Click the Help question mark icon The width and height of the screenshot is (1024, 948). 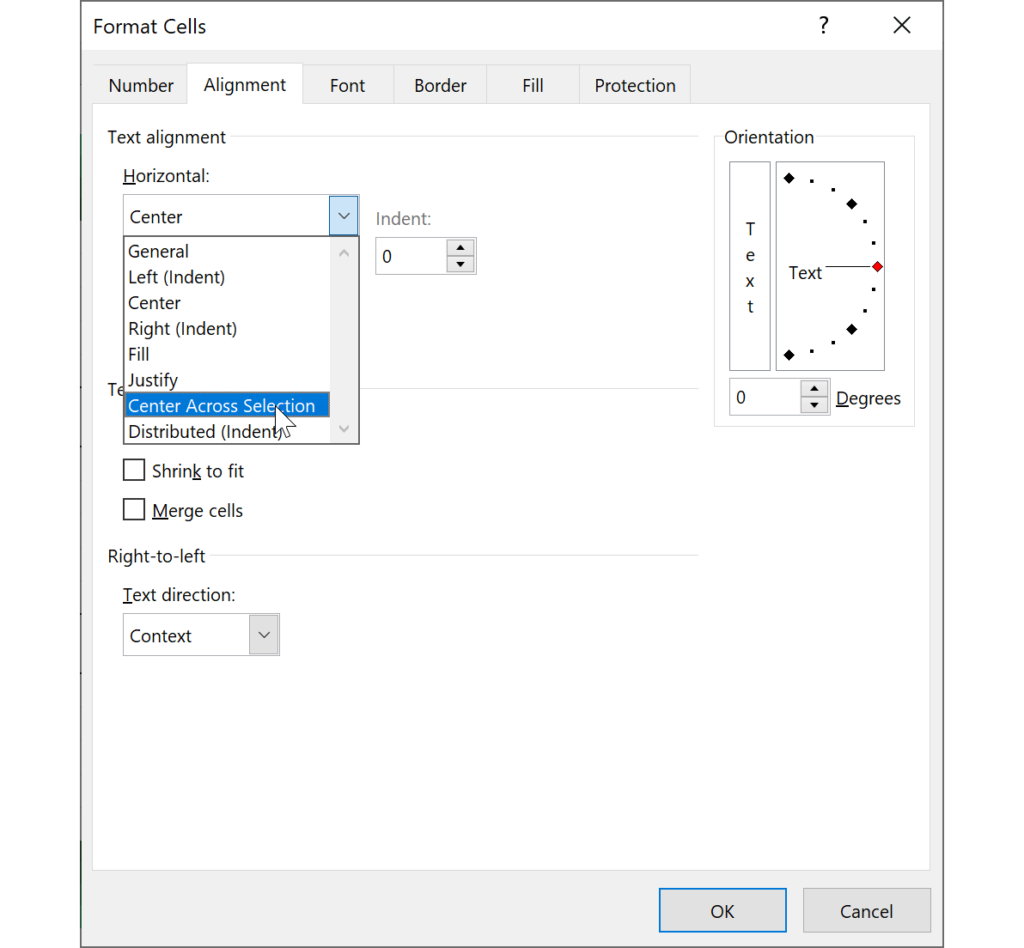coord(823,26)
